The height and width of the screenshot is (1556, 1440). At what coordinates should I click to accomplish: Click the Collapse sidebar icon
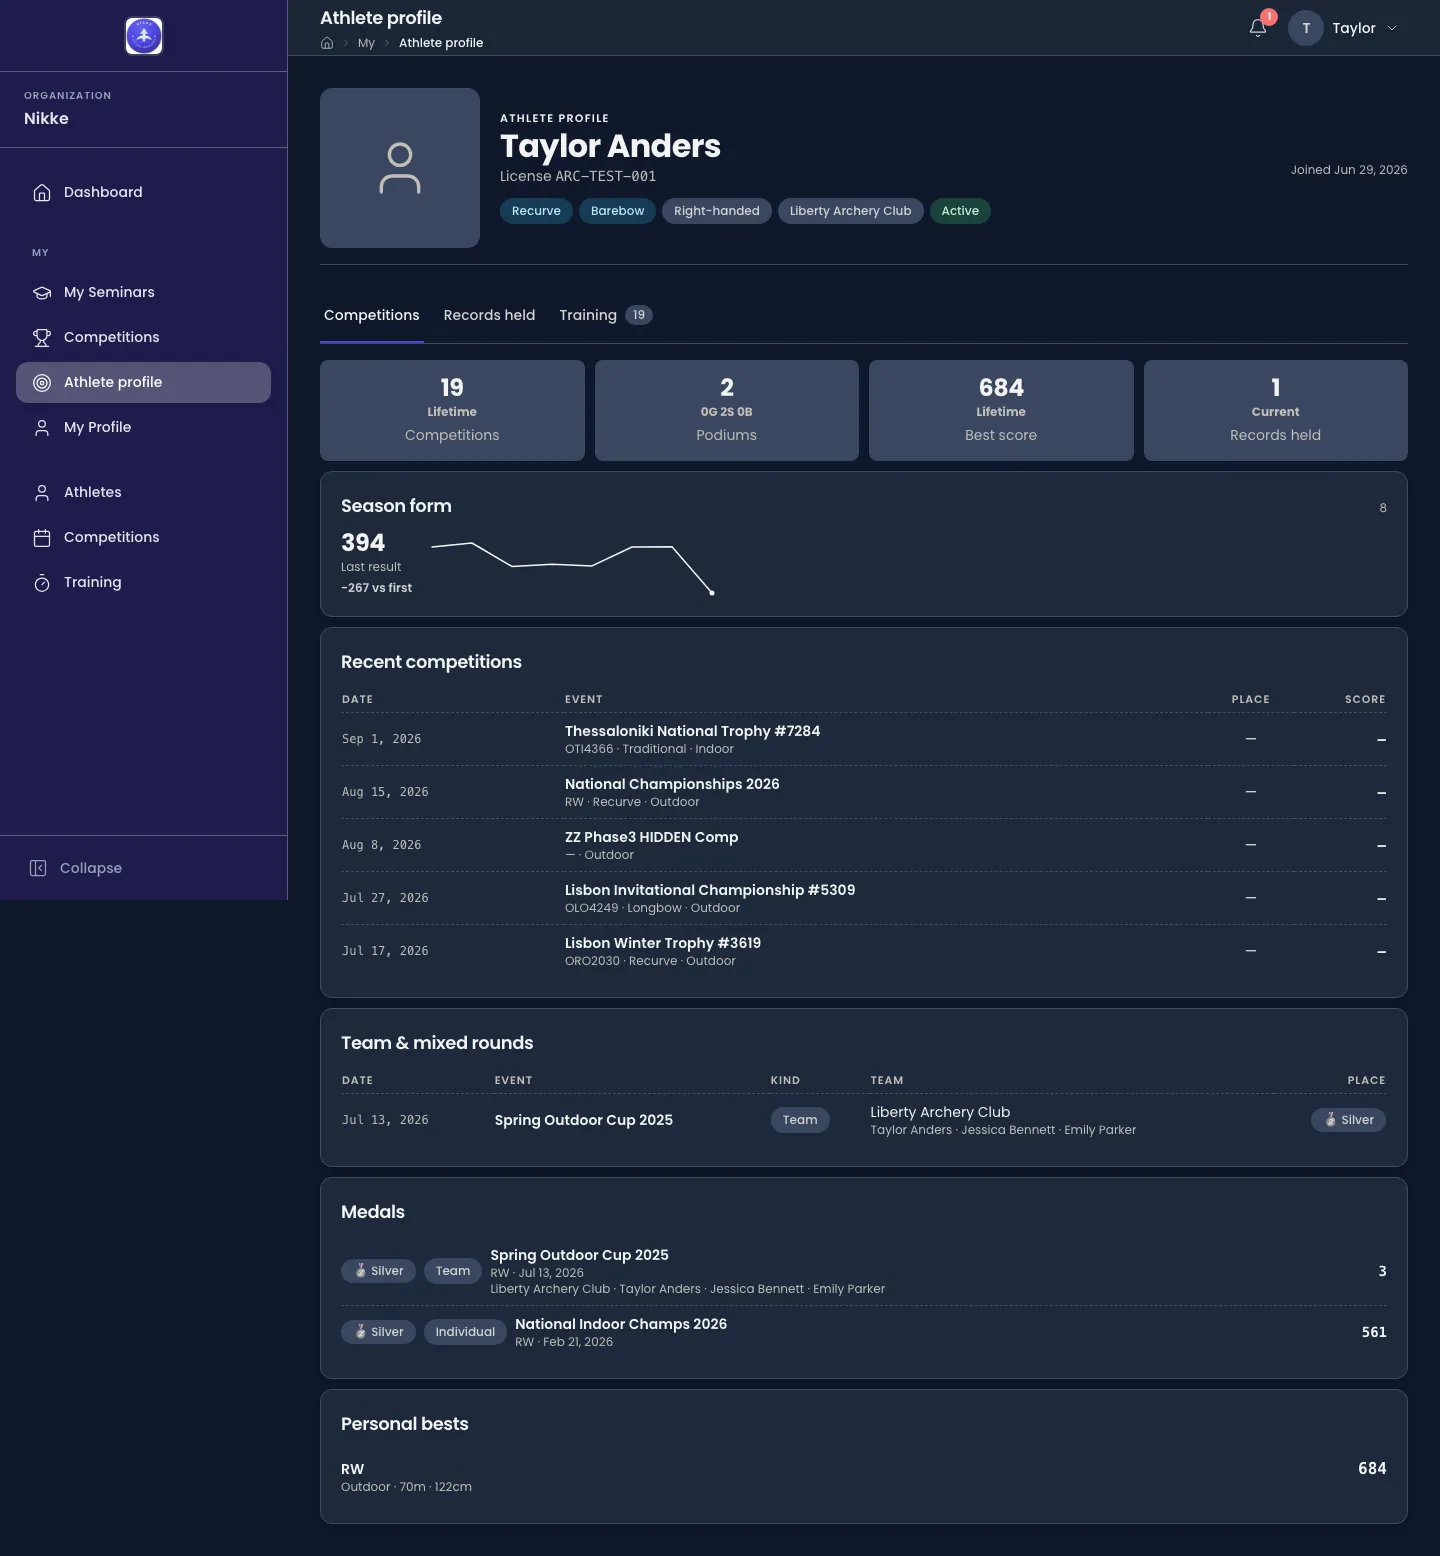click(38, 868)
